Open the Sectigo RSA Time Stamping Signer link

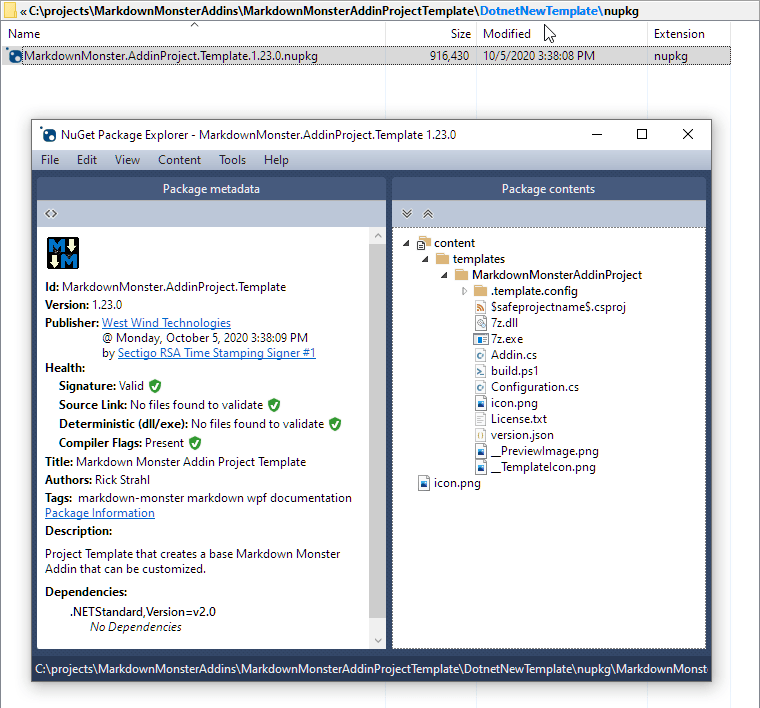tap(217, 353)
